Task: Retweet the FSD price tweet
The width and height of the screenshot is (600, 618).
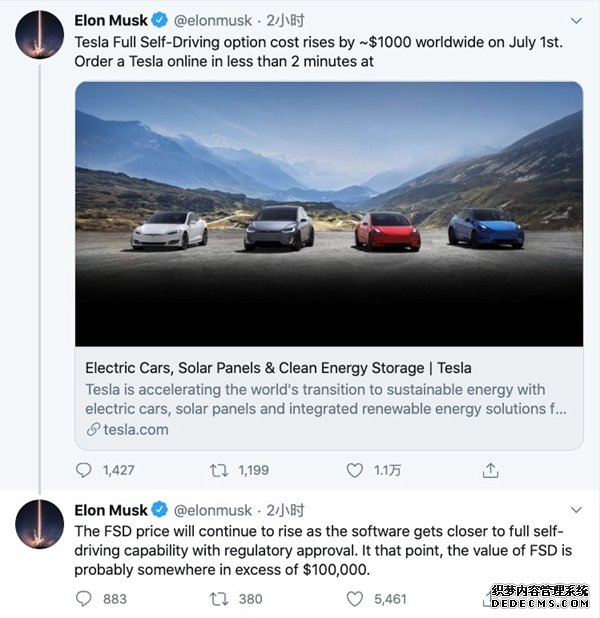Action: [219, 599]
